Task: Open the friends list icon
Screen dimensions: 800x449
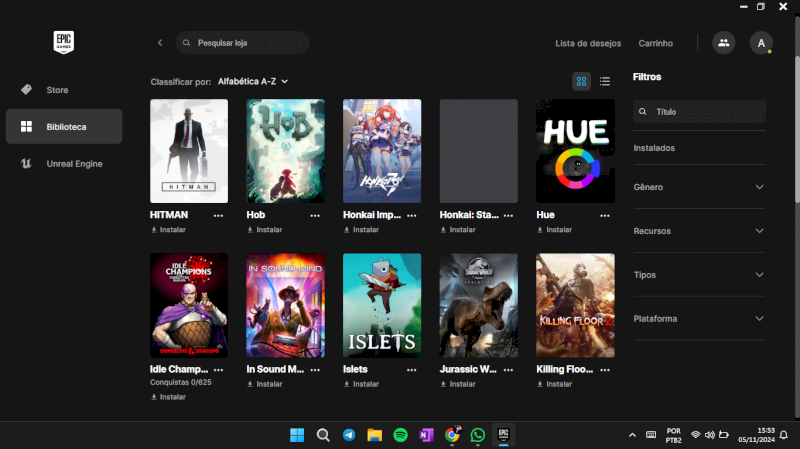Action: (x=723, y=43)
